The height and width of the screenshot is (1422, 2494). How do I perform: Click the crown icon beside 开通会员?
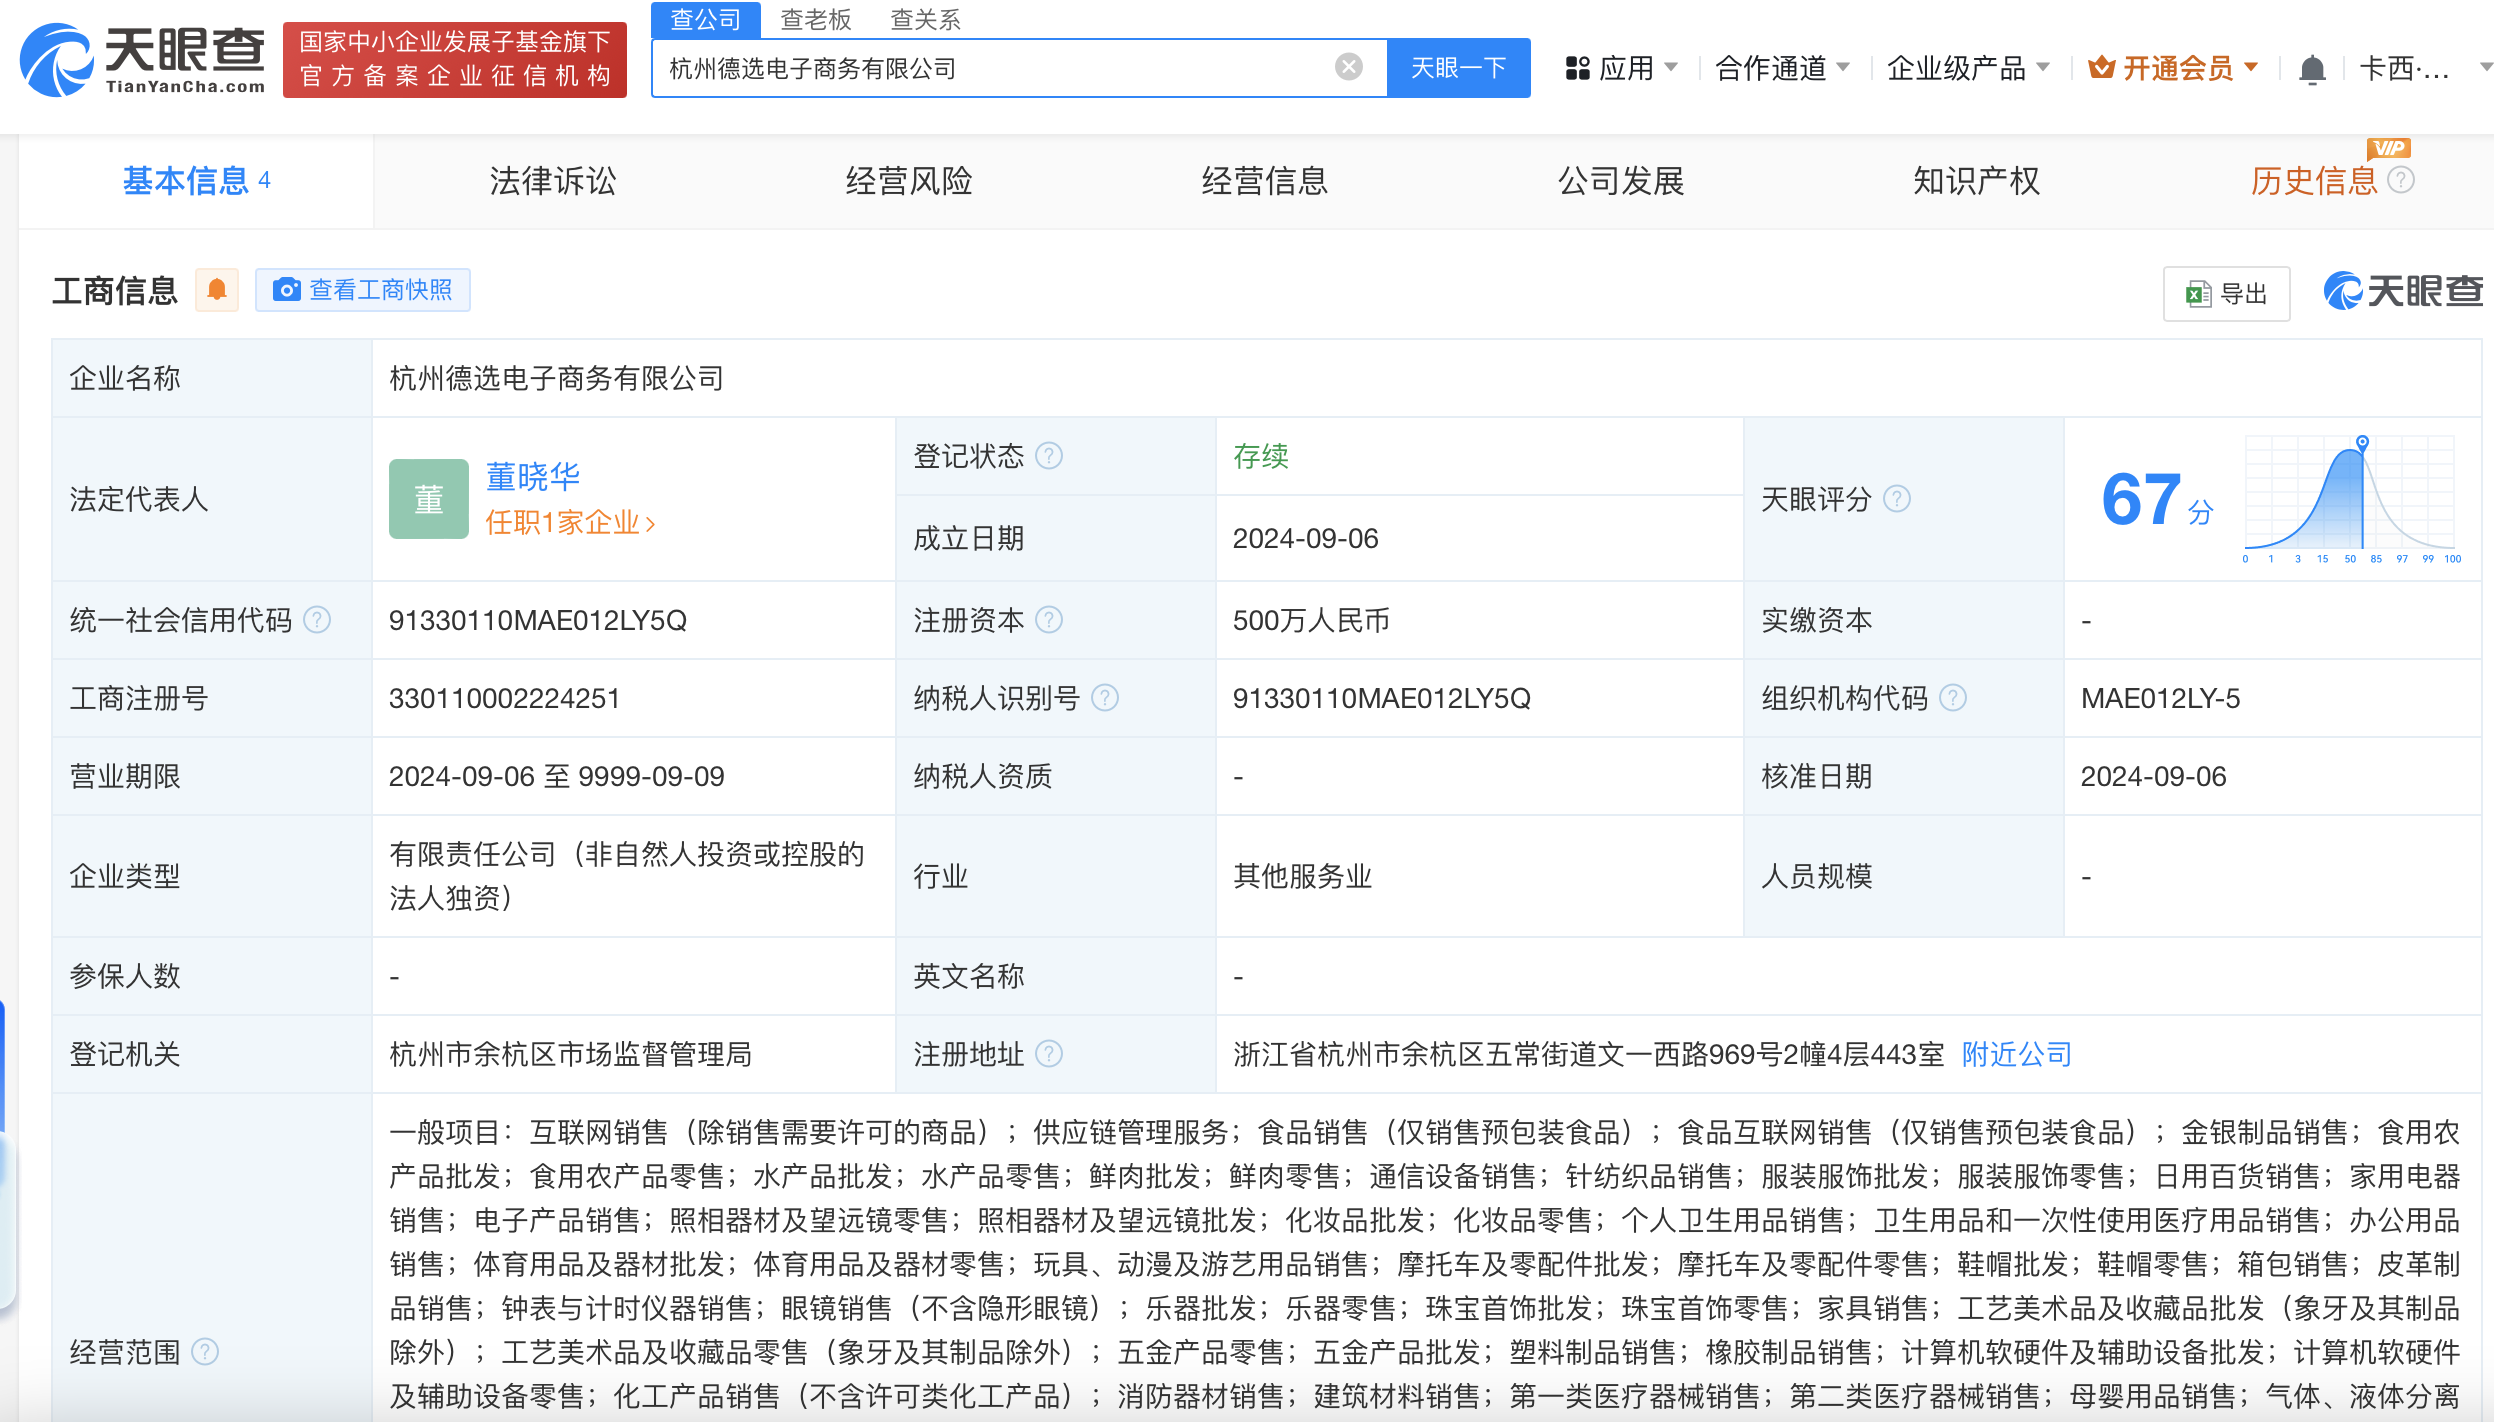(2099, 66)
